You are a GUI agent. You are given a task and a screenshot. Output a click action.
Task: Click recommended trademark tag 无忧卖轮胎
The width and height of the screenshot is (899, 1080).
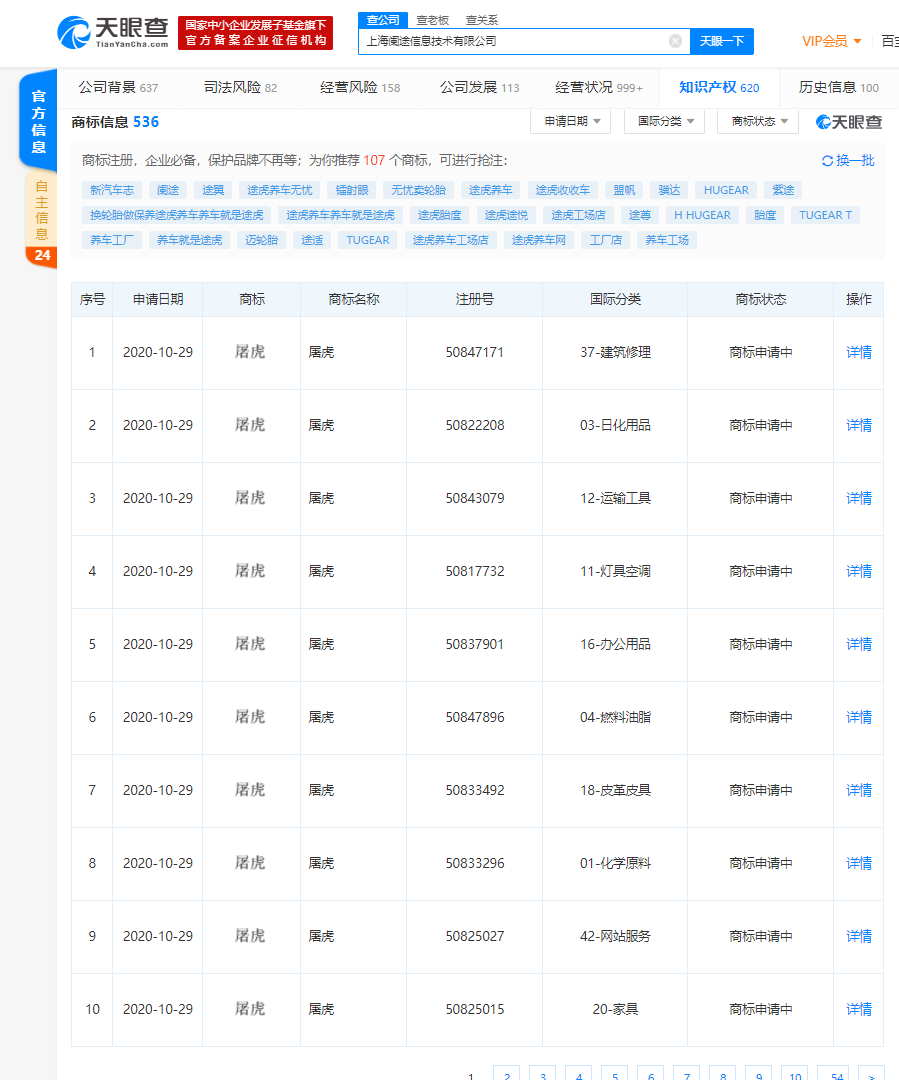[x=418, y=190]
